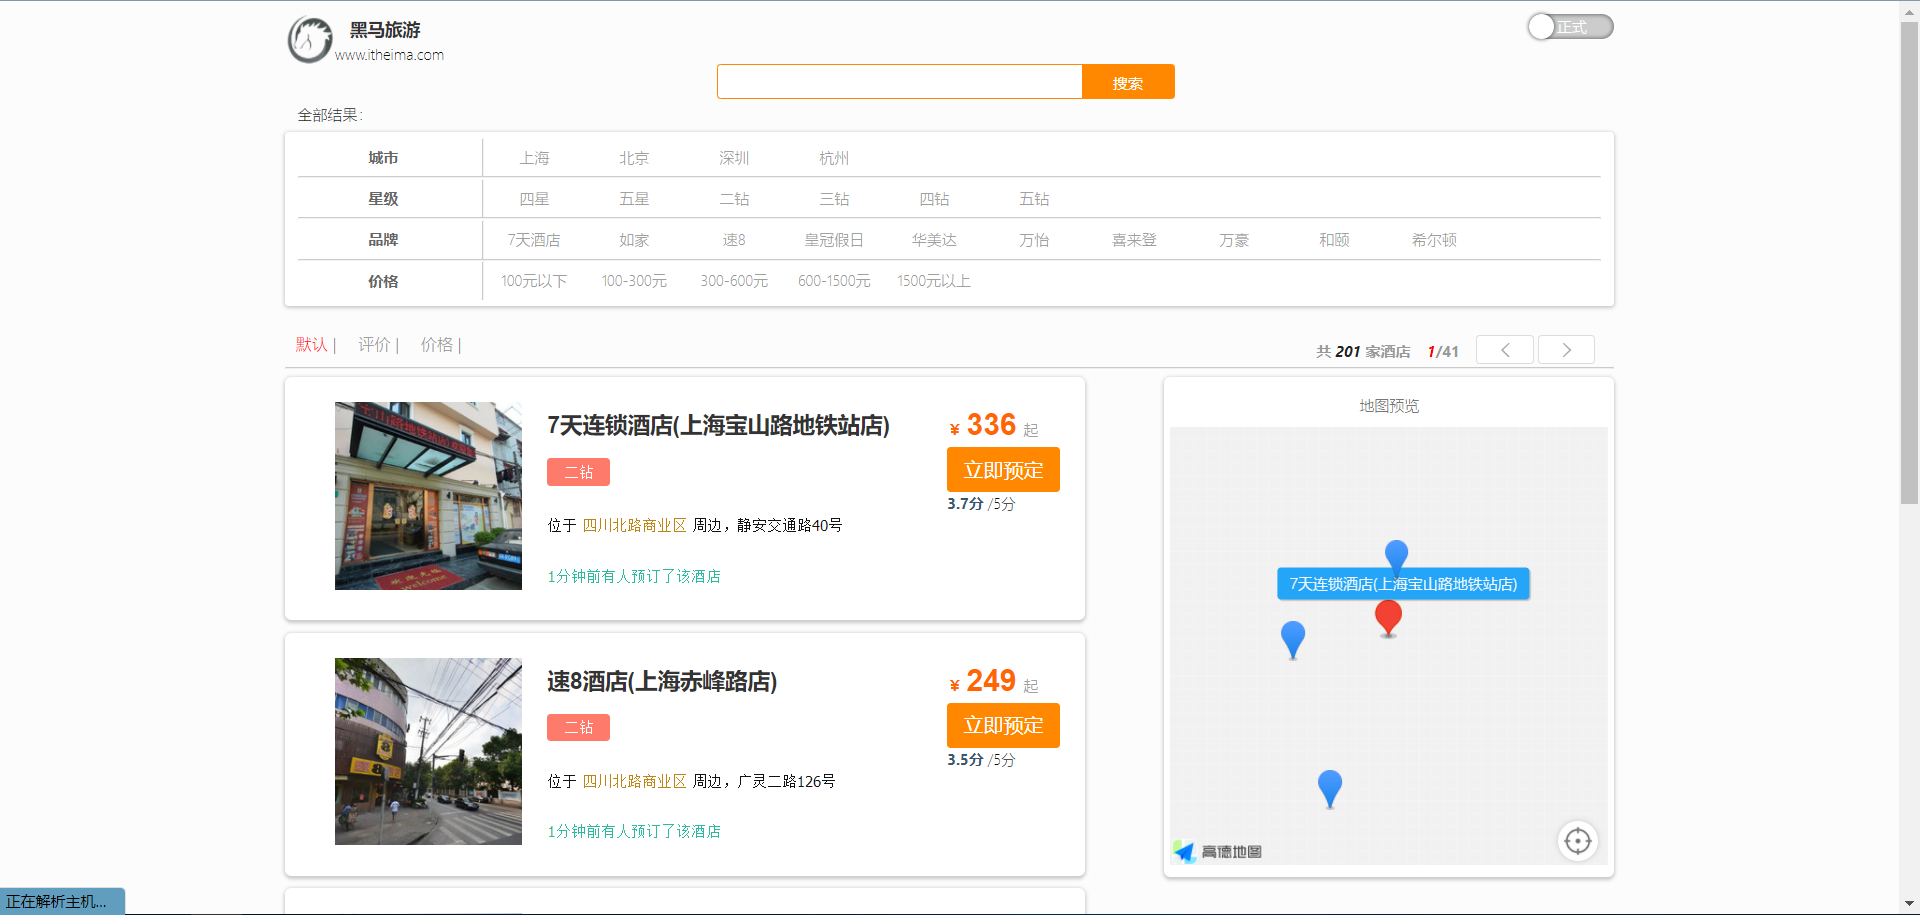The width and height of the screenshot is (1920, 915).
Task: Click the page scrollbar thumb
Action: click(1910, 262)
